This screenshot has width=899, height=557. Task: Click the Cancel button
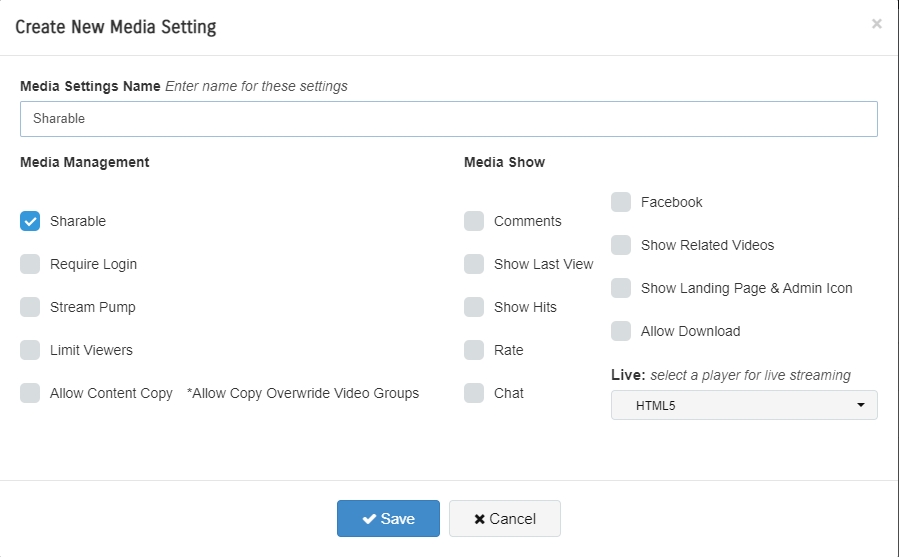pyautogui.click(x=504, y=519)
